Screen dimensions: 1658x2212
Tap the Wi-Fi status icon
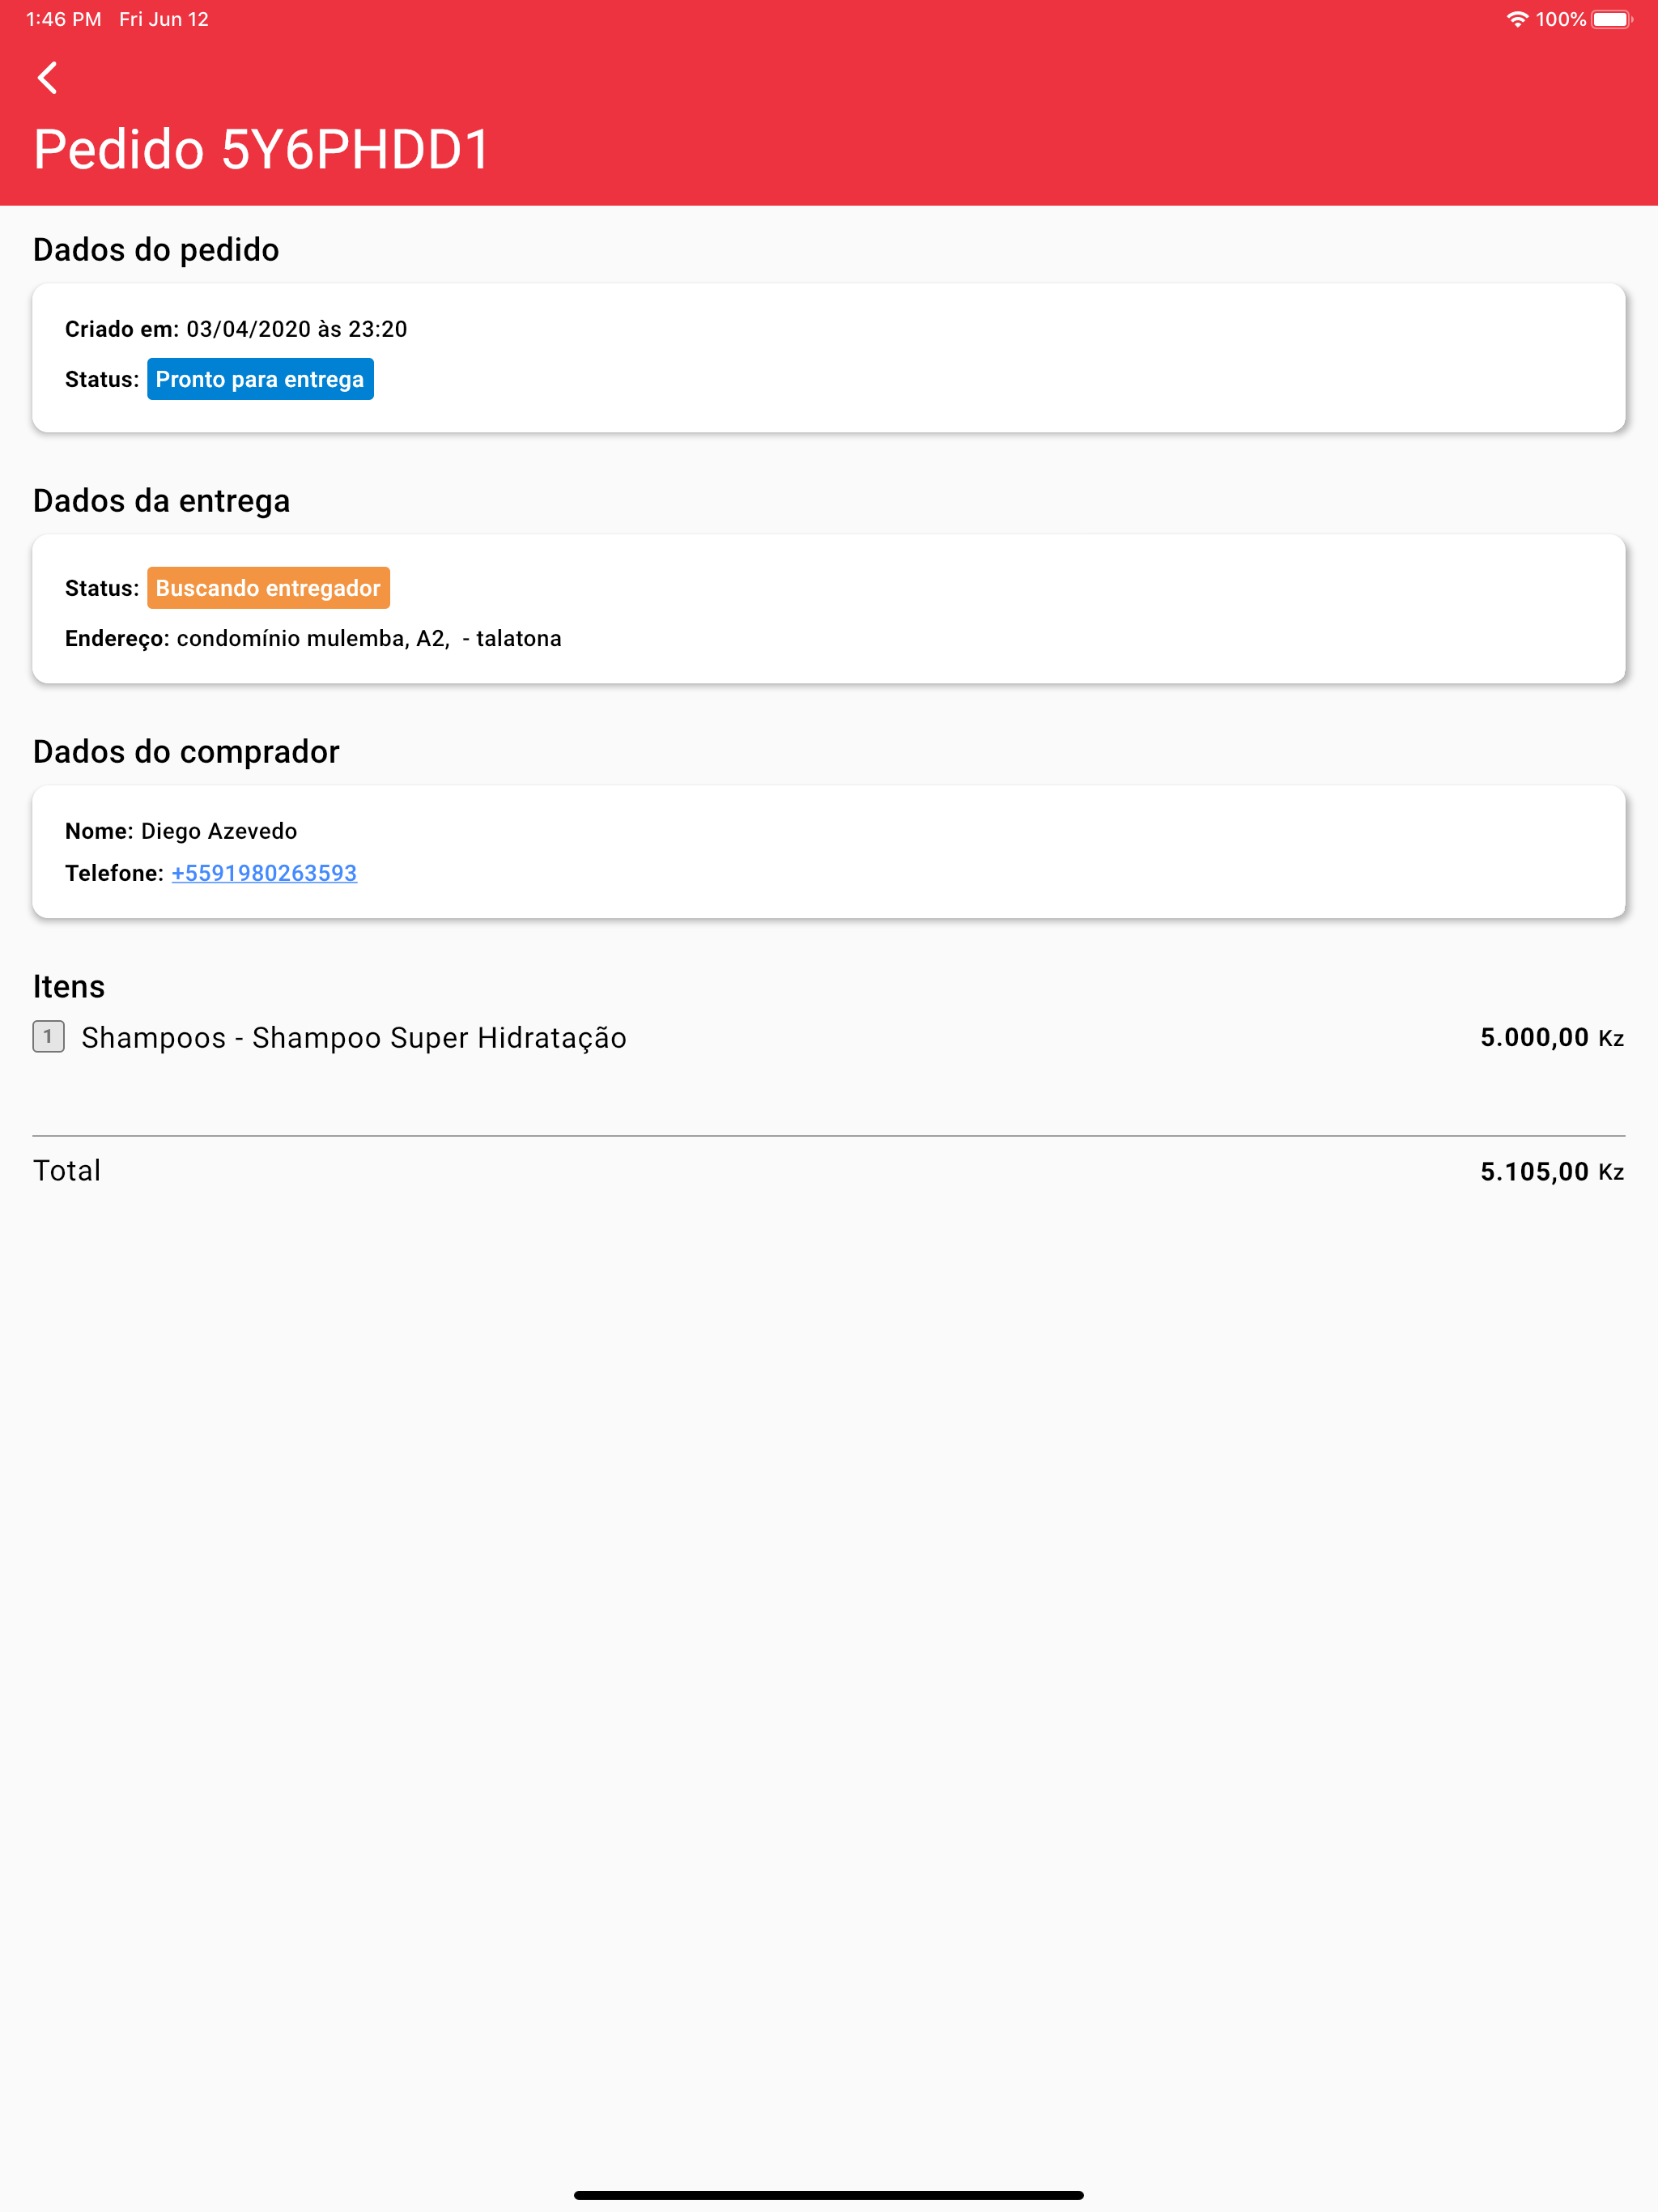pos(1517,19)
